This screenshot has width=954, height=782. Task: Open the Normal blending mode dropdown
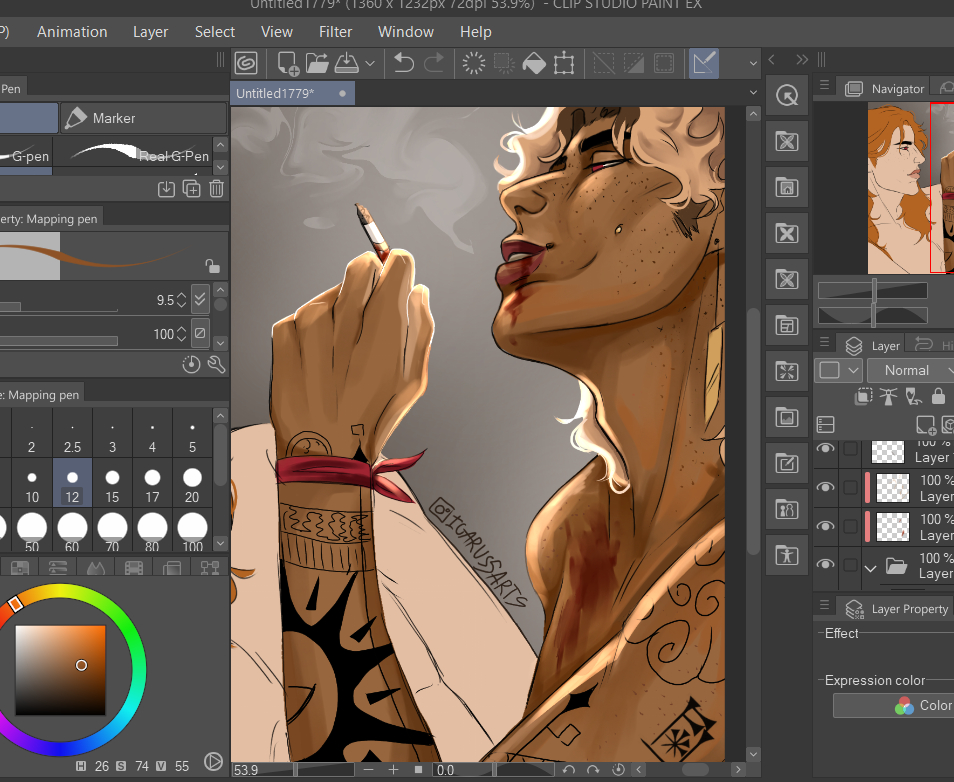coord(907,370)
